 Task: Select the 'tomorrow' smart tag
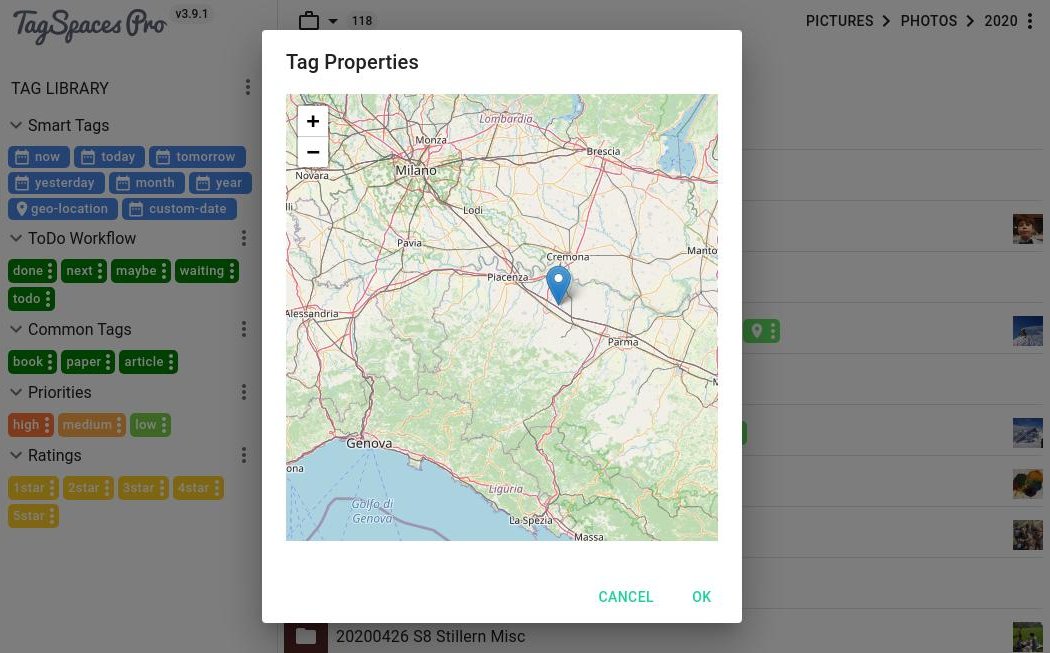point(198,157)
